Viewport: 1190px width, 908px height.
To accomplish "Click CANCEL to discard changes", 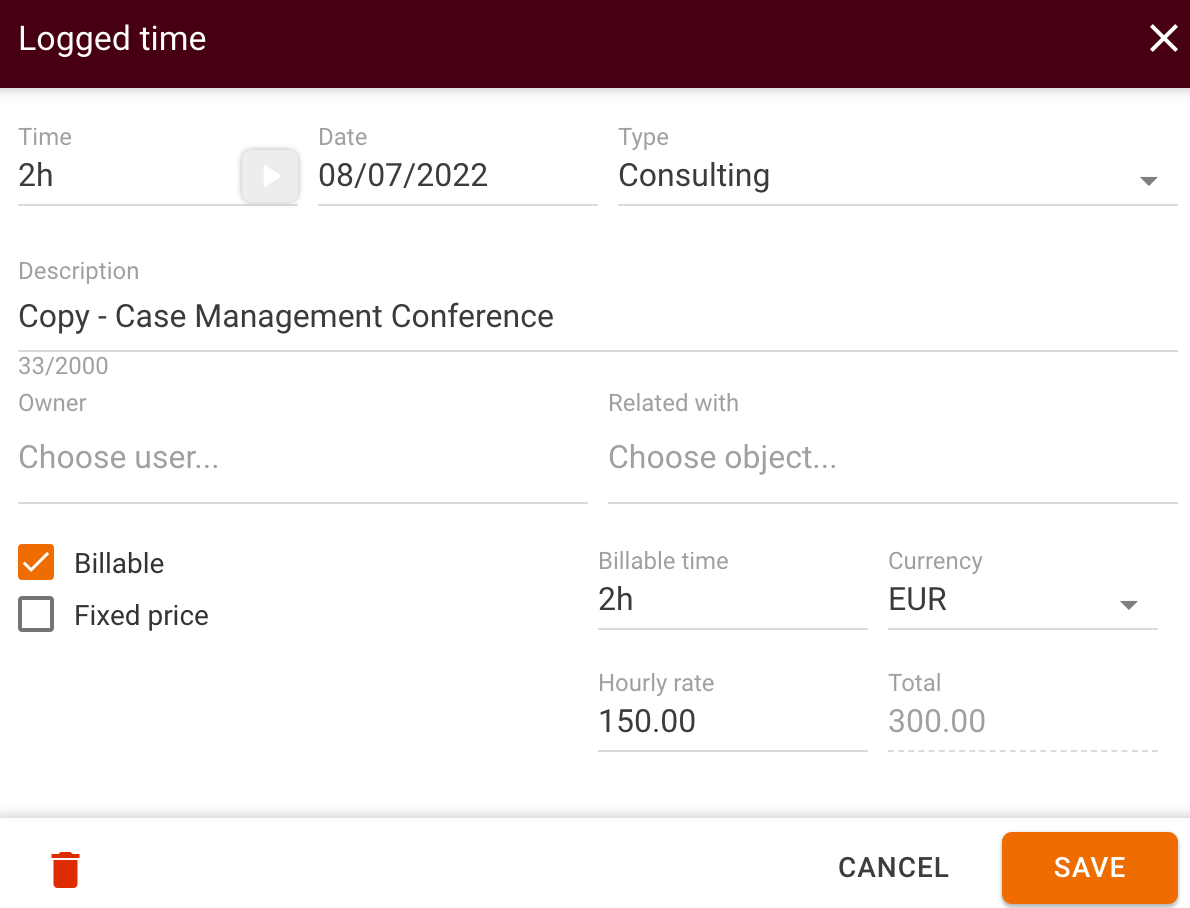I will (893, 868).
